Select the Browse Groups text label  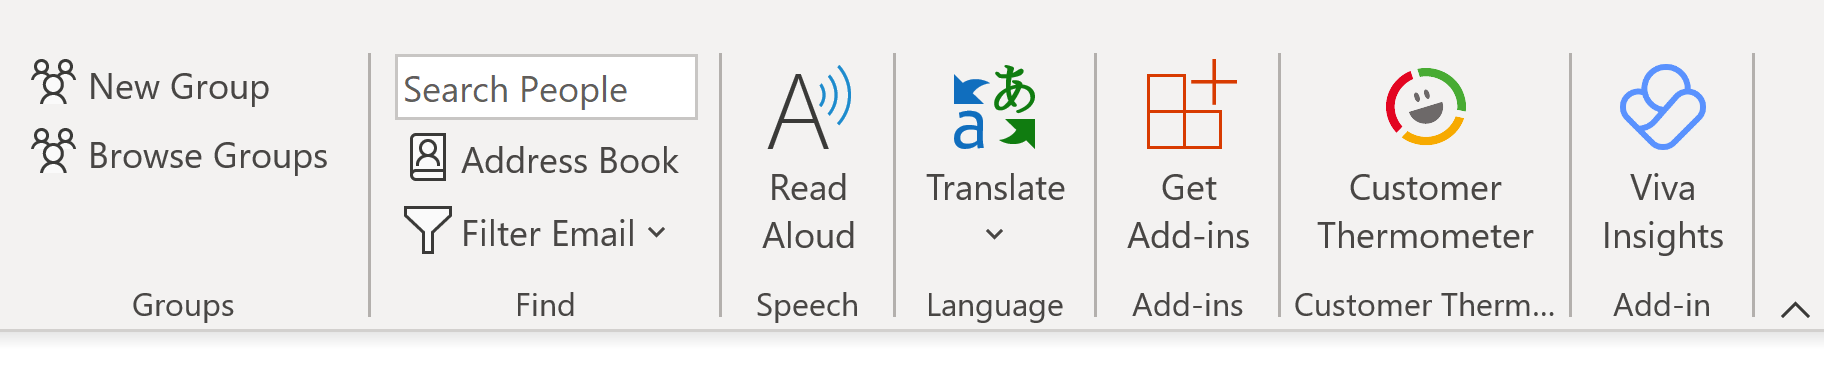tap(208, 156)
